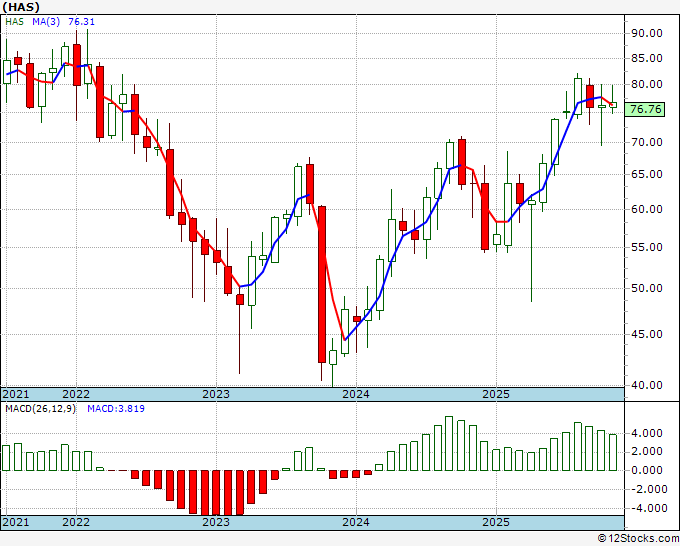680x546 pixels.
Task: Click the 90.00 price axis label
Action: point(647,33)
